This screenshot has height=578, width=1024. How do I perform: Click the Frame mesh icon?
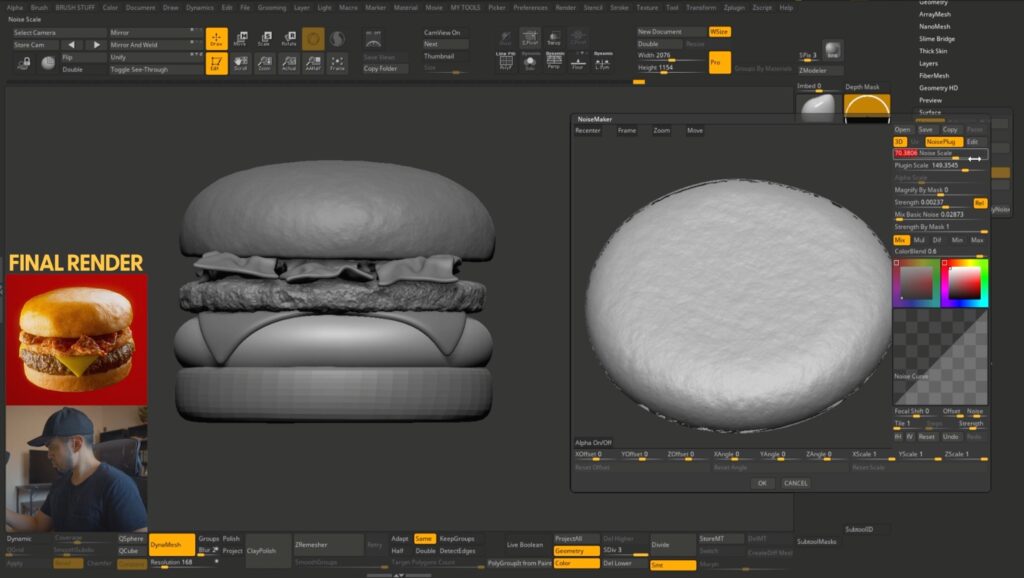tap(337, 63)
